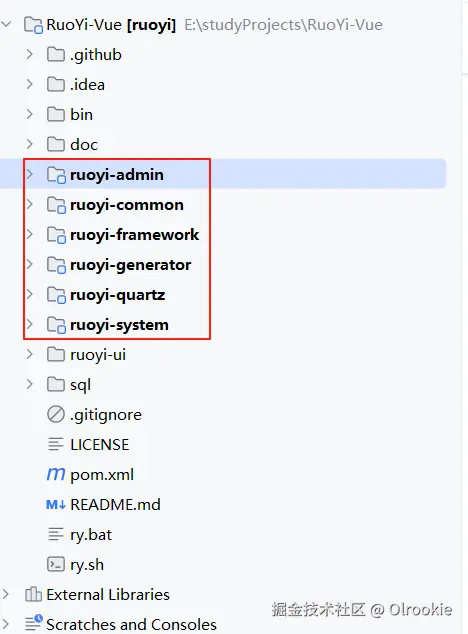468x634 pixels.
Task: Click the Scratches and Consoles icon
Action: (34, 623)
